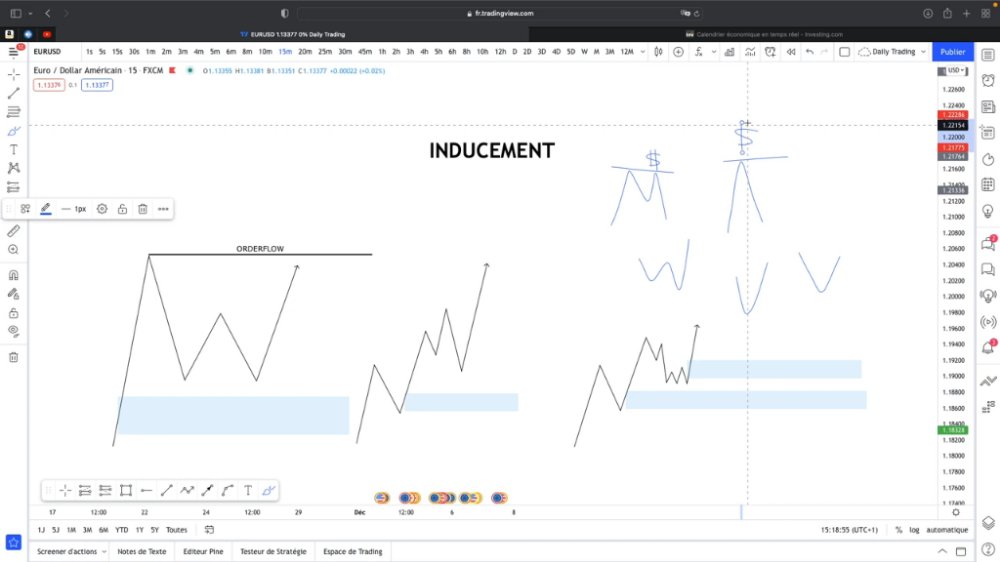1000x562 pixels.
Task: Open the fx indicators menu
Action: tap(700, 52)
